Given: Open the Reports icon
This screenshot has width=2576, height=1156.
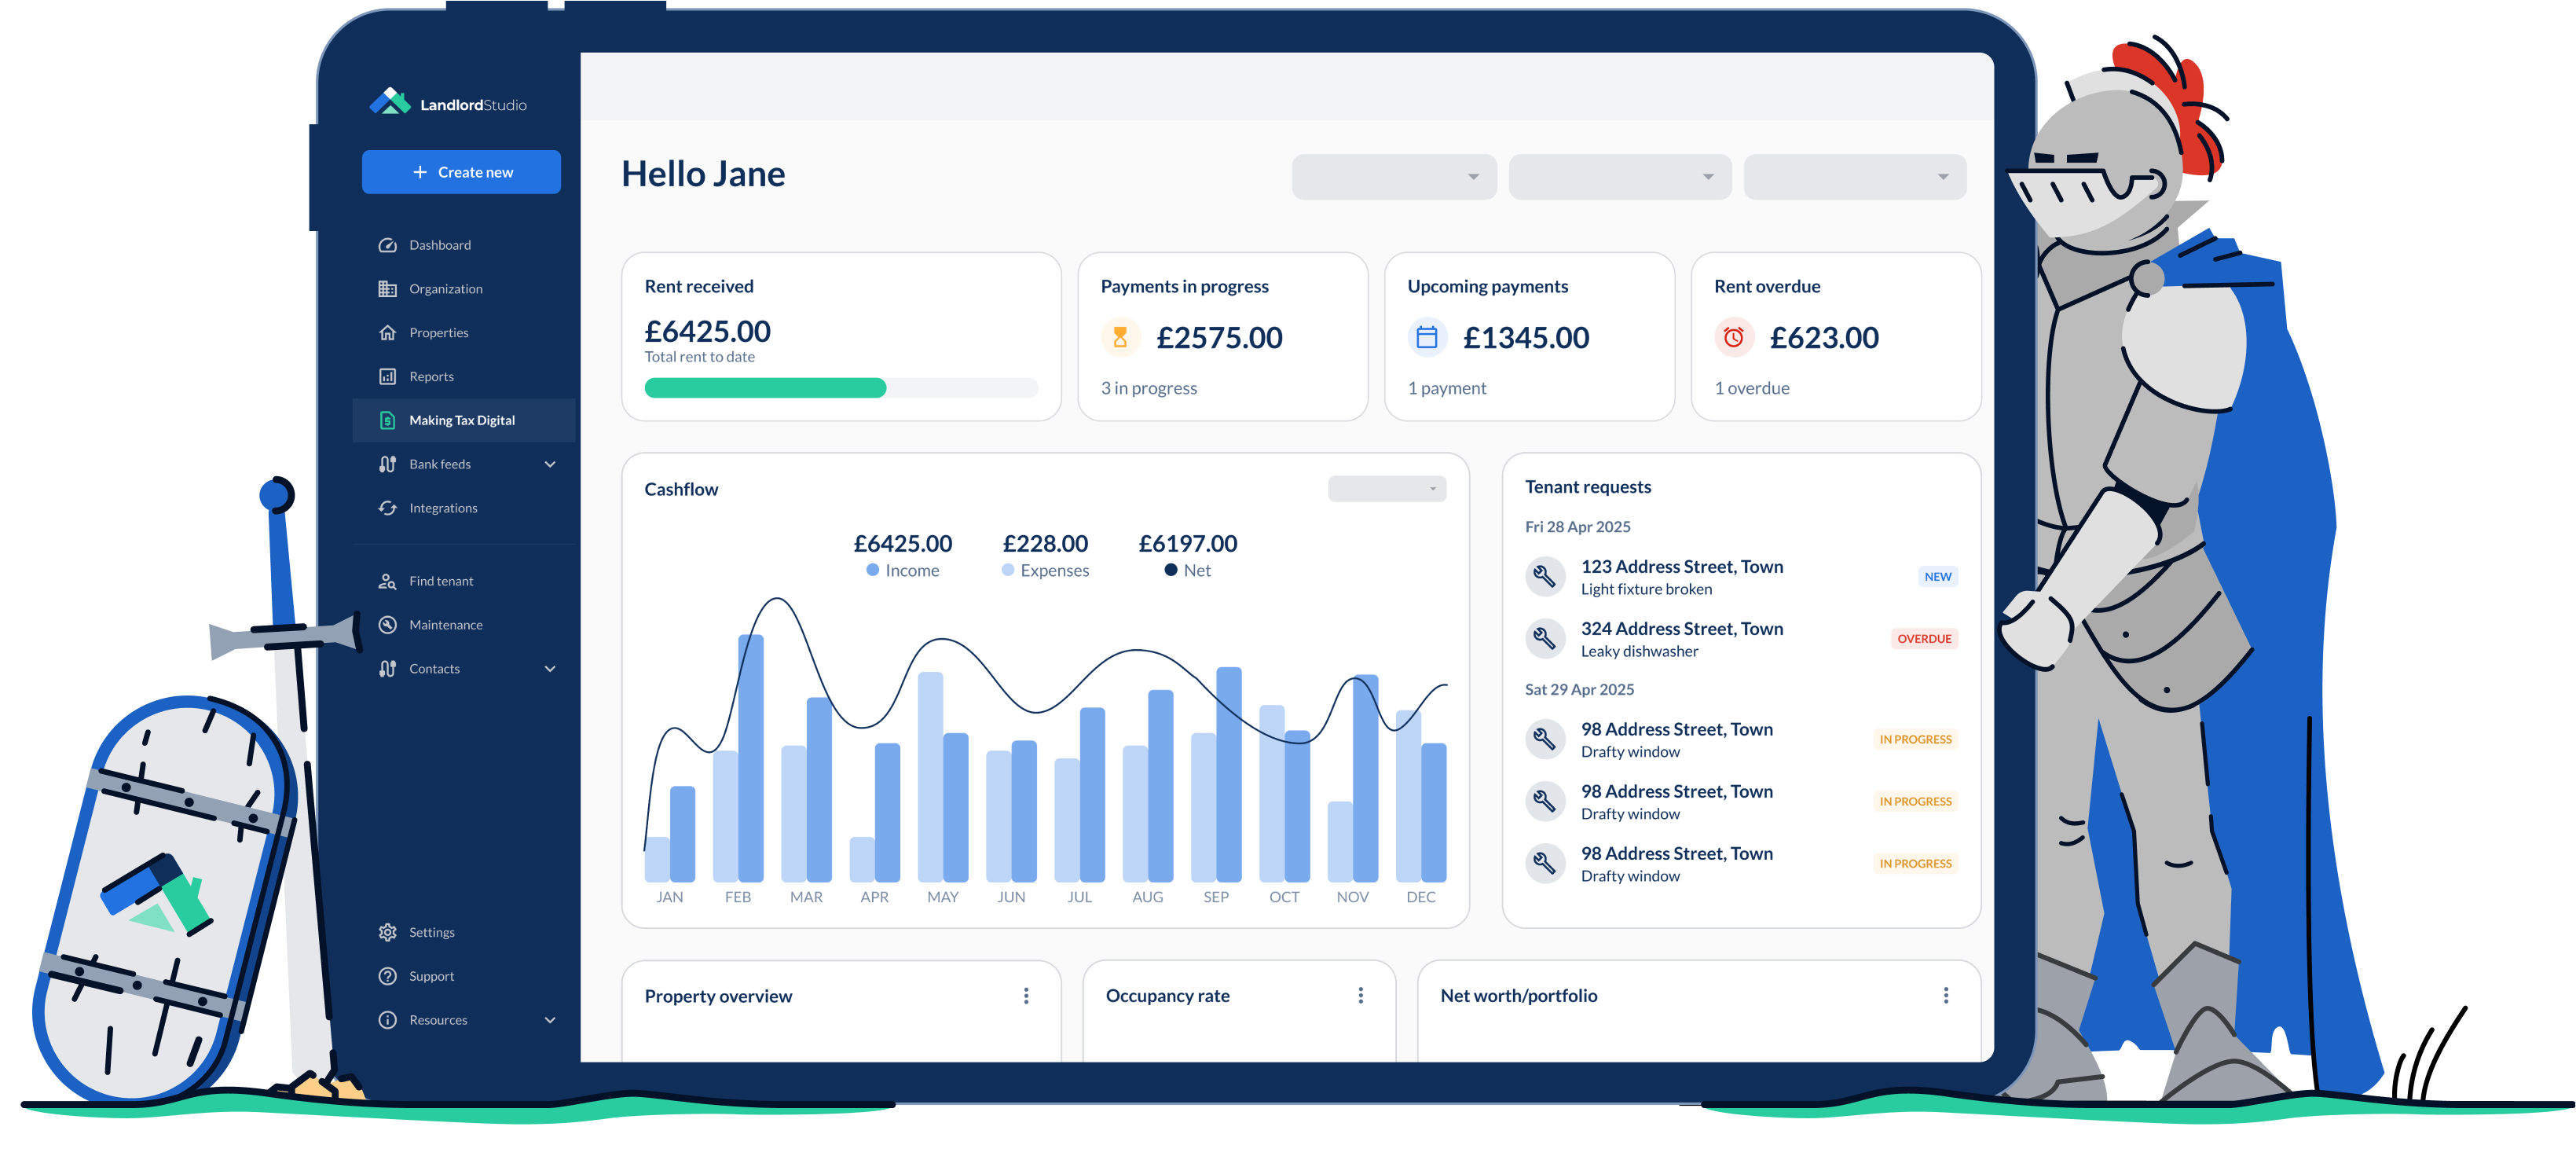Looking at the screenshot, I should tap(388, 376).
